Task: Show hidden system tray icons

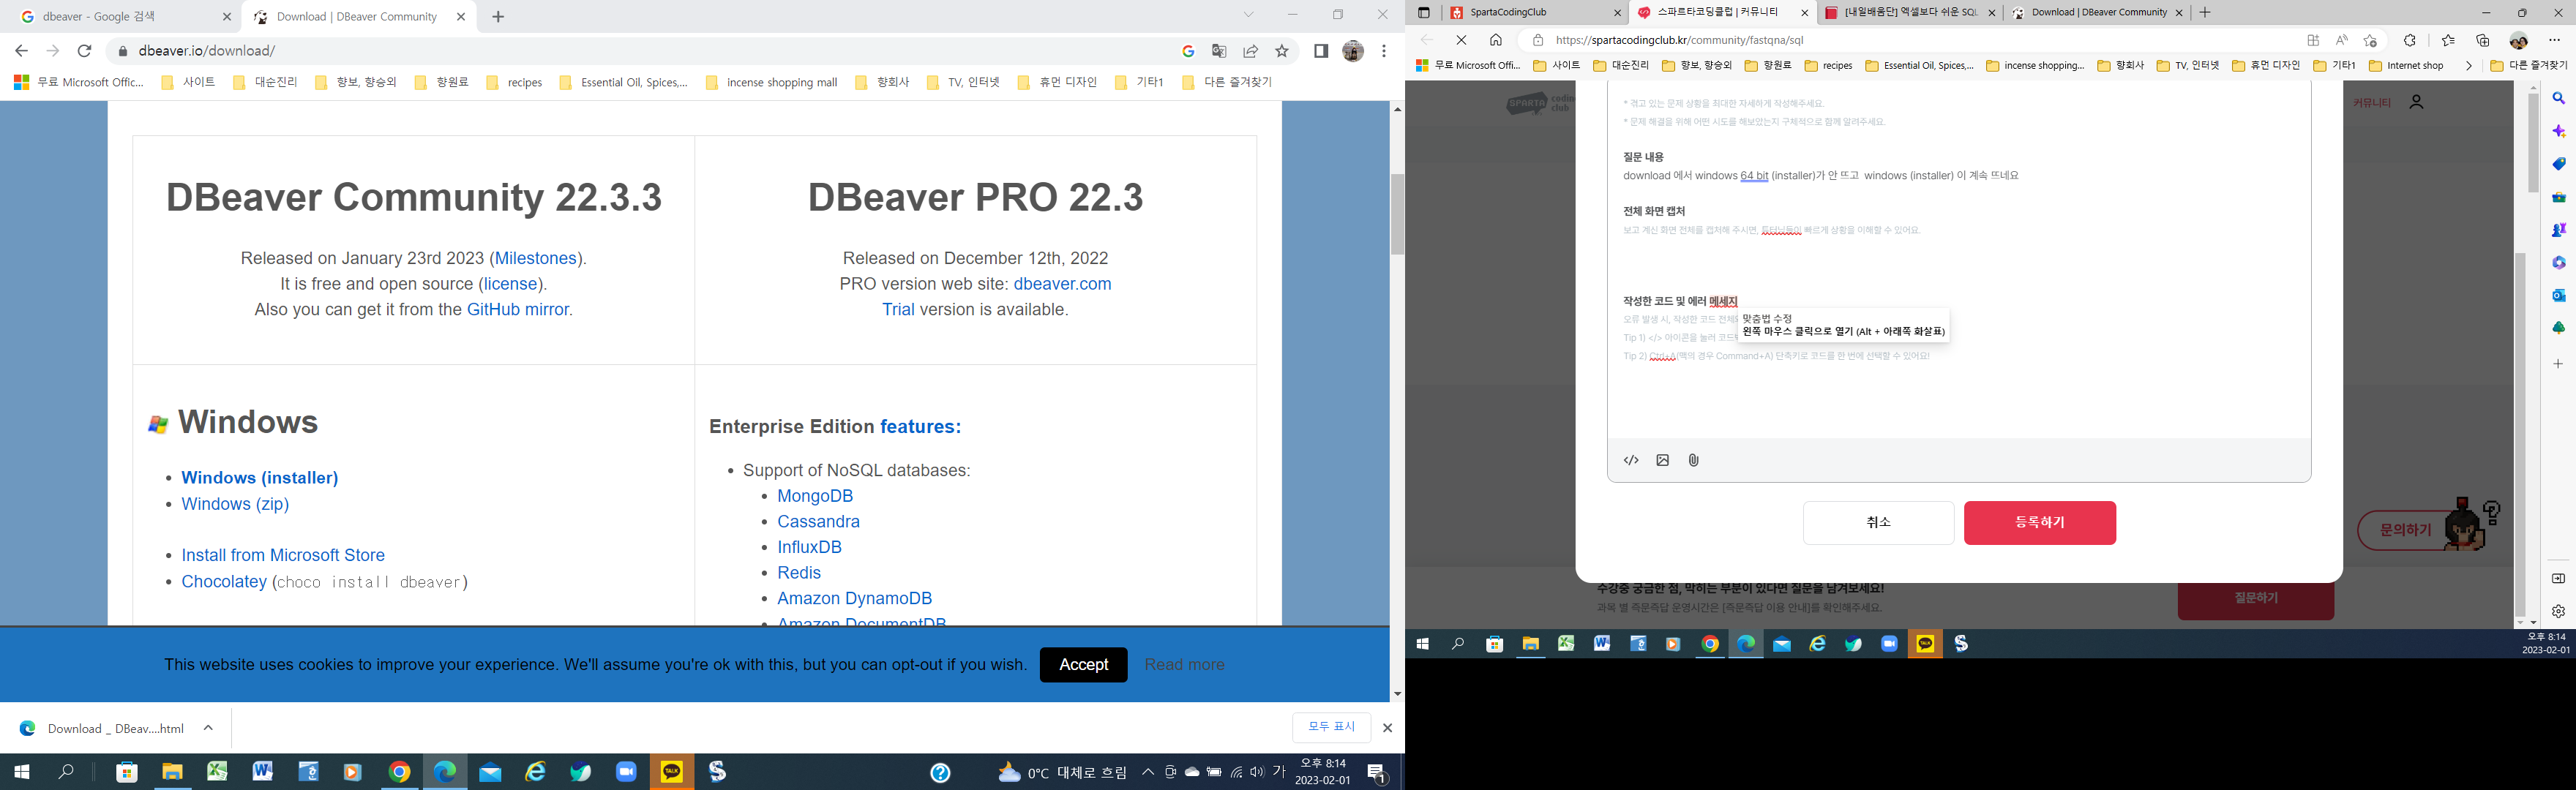Action: 1148,772
